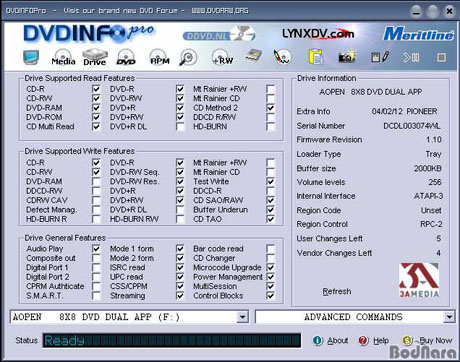Click the Extra Info 04/02/12 PIONEER text
Viewport: 460px width, 362px height.
pos(404,111)
